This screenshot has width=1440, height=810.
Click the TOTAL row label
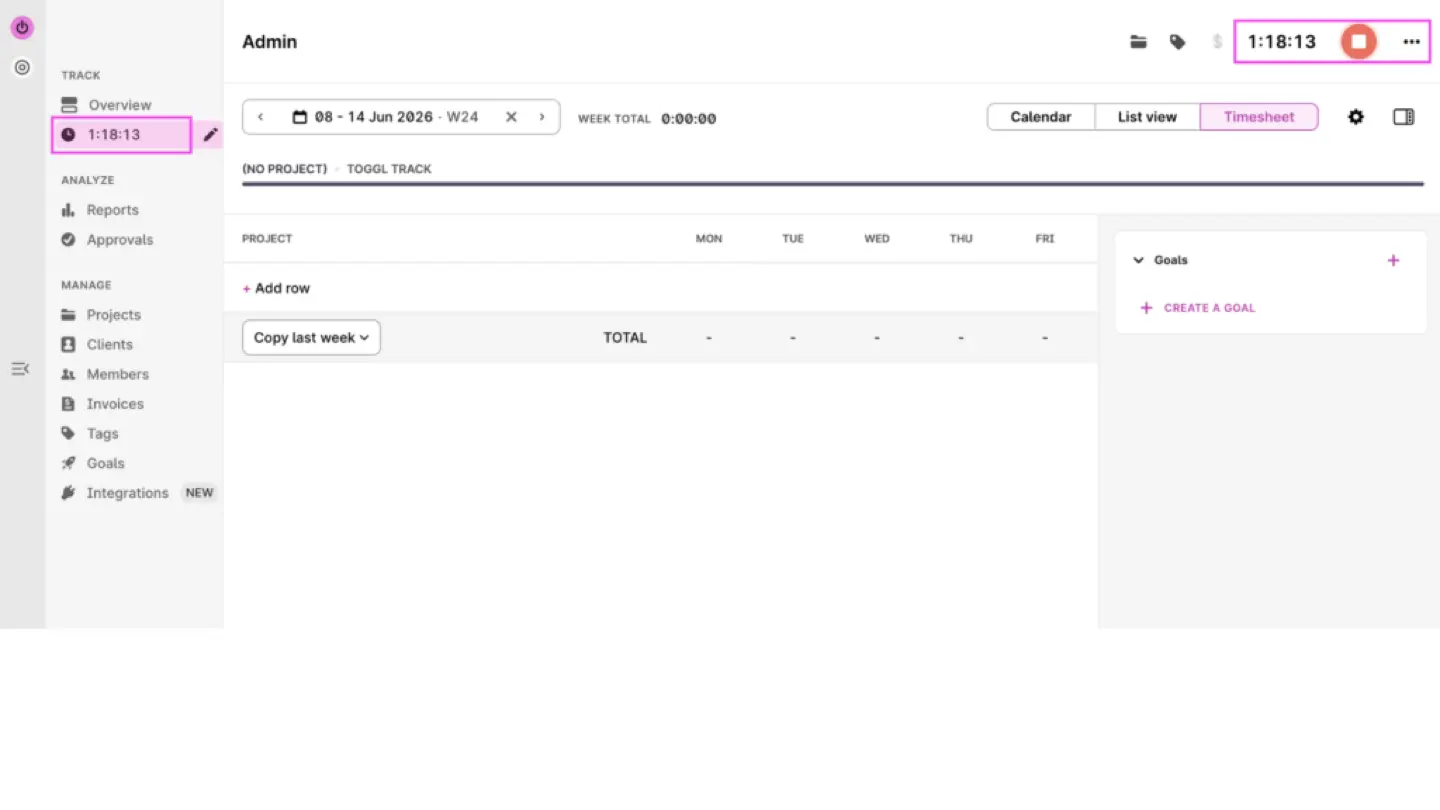(625, 338)
